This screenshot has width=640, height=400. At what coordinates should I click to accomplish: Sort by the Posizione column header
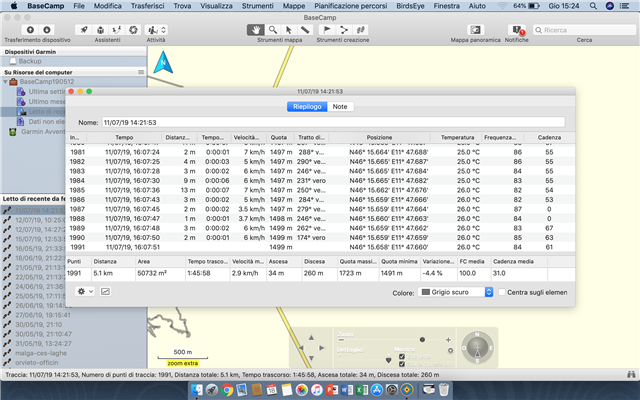click(379, 138)
